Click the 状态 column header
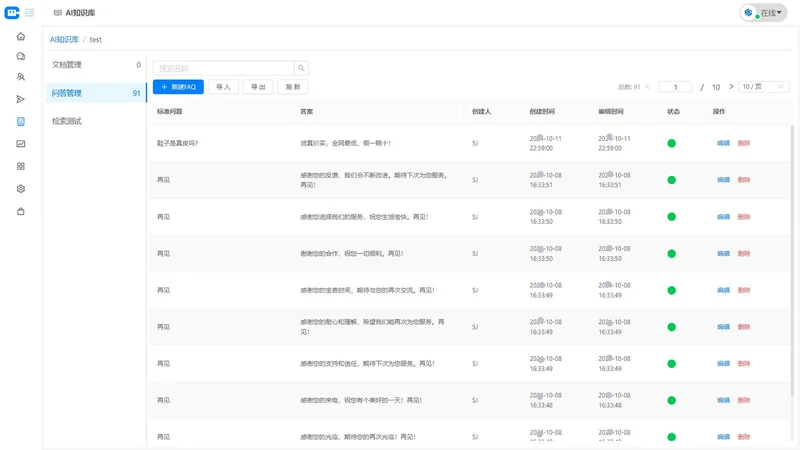Image resolution: width=800 pixels, height=450 pixels. tap(673, 111)
